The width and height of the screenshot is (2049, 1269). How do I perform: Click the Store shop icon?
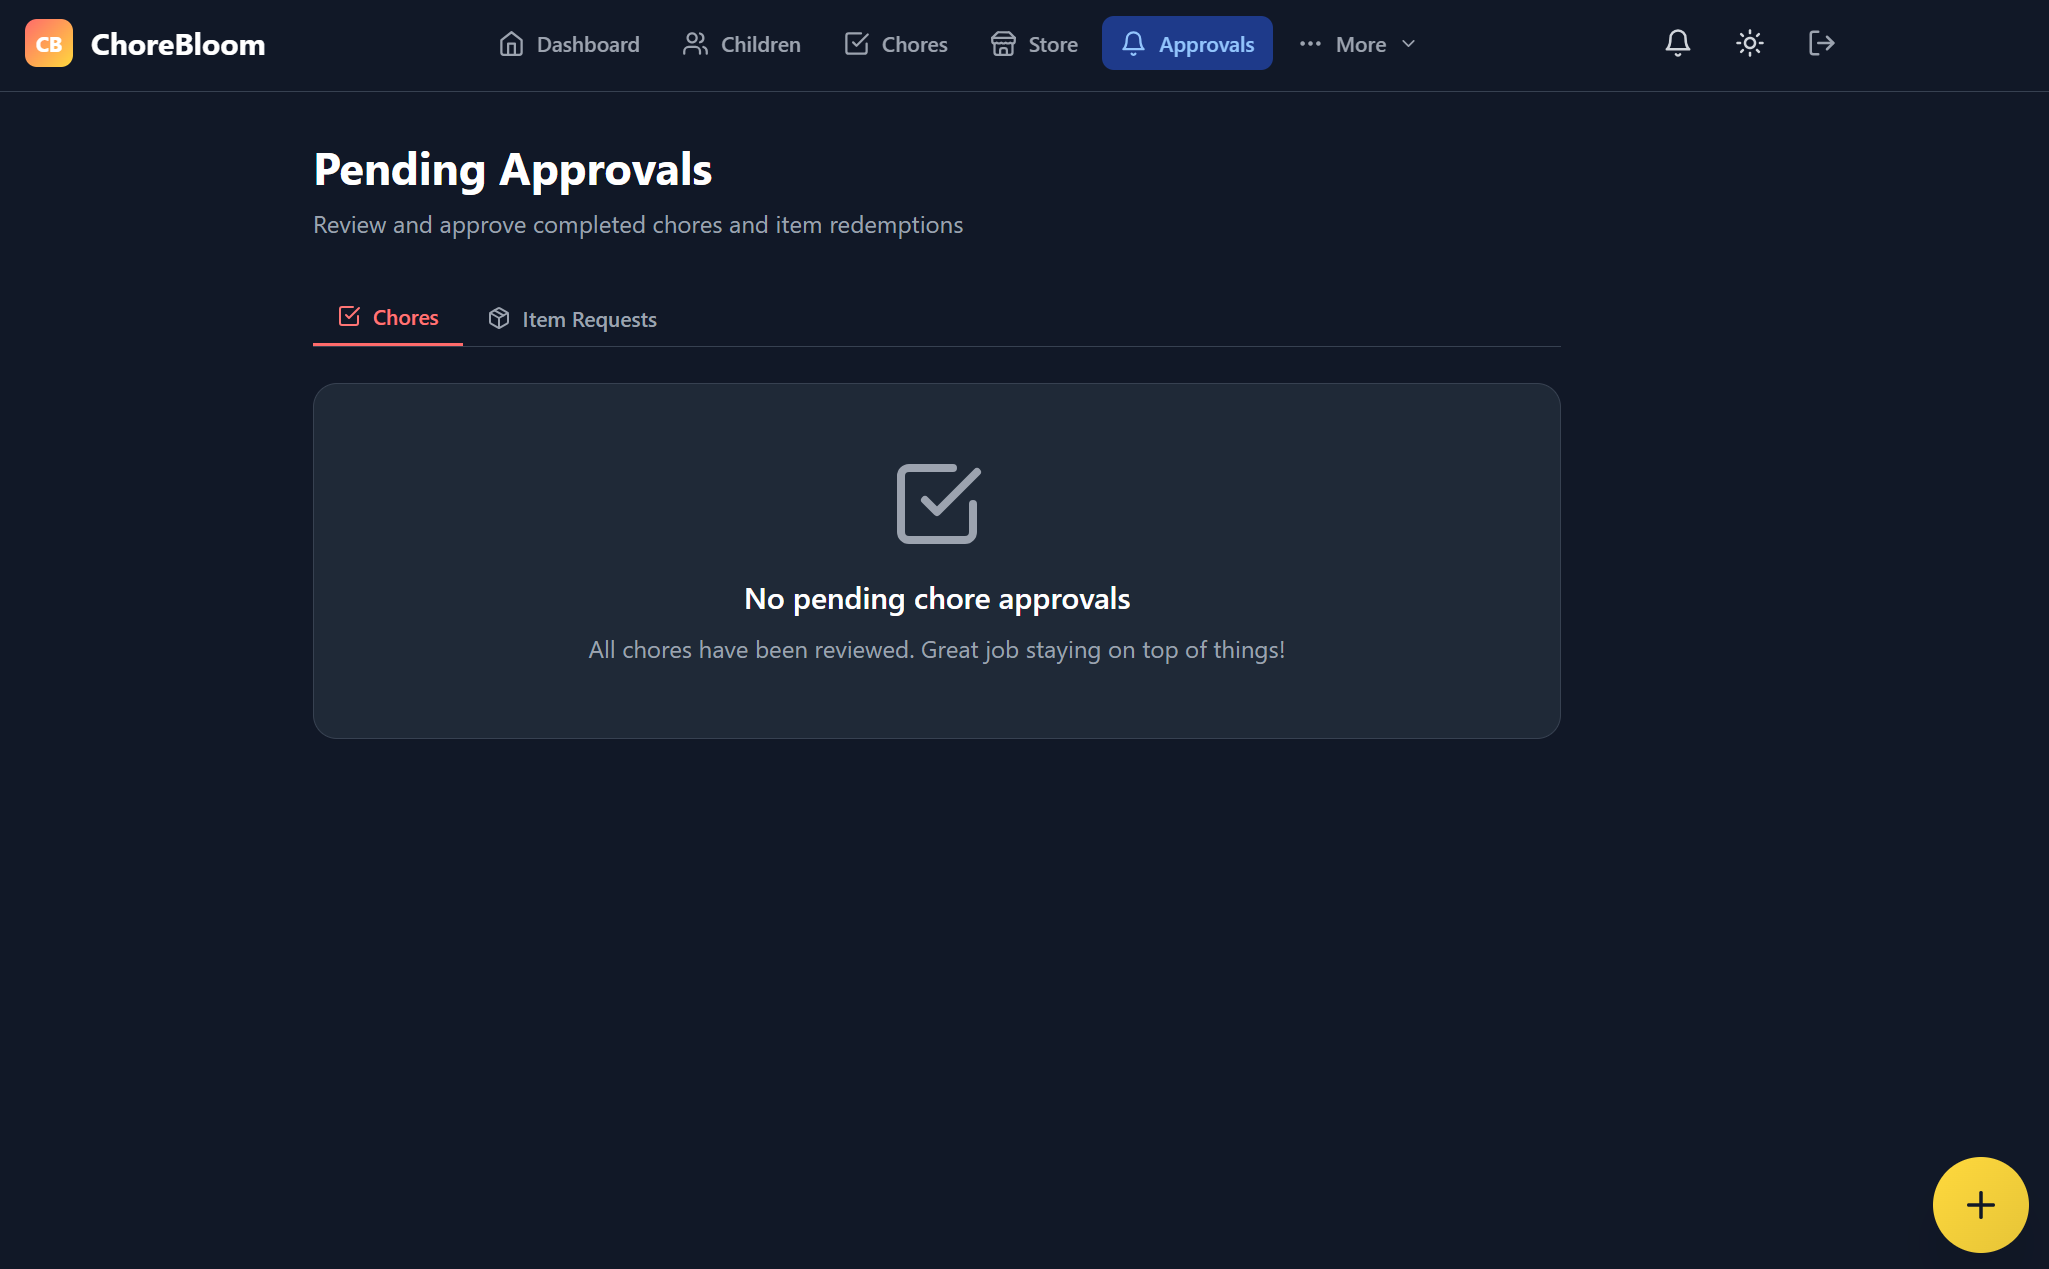[x=1003, y=44]
